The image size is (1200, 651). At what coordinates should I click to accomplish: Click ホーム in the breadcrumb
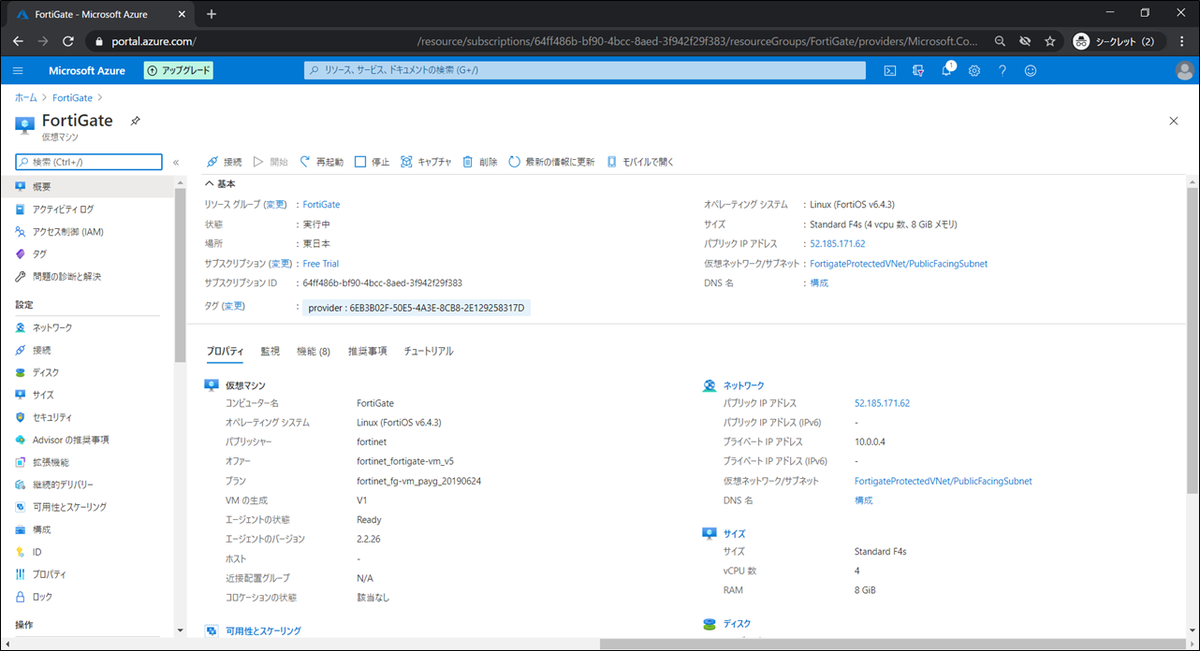pyautogui.click(x=26, y=97)
